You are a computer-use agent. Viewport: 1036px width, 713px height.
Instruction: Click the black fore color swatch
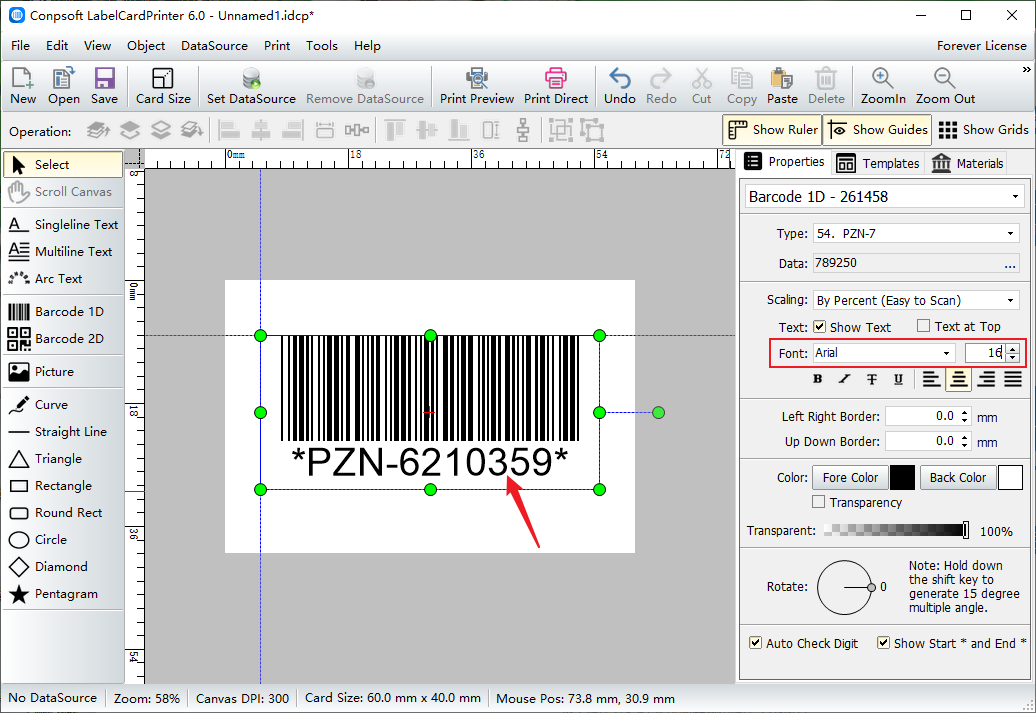[x=903, y=478]
